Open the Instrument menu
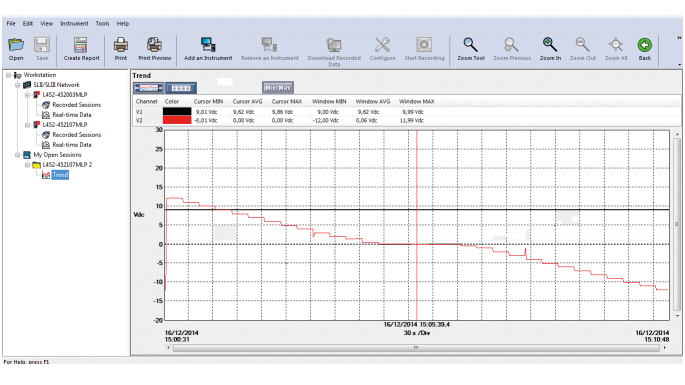 (x=74, y=24)
